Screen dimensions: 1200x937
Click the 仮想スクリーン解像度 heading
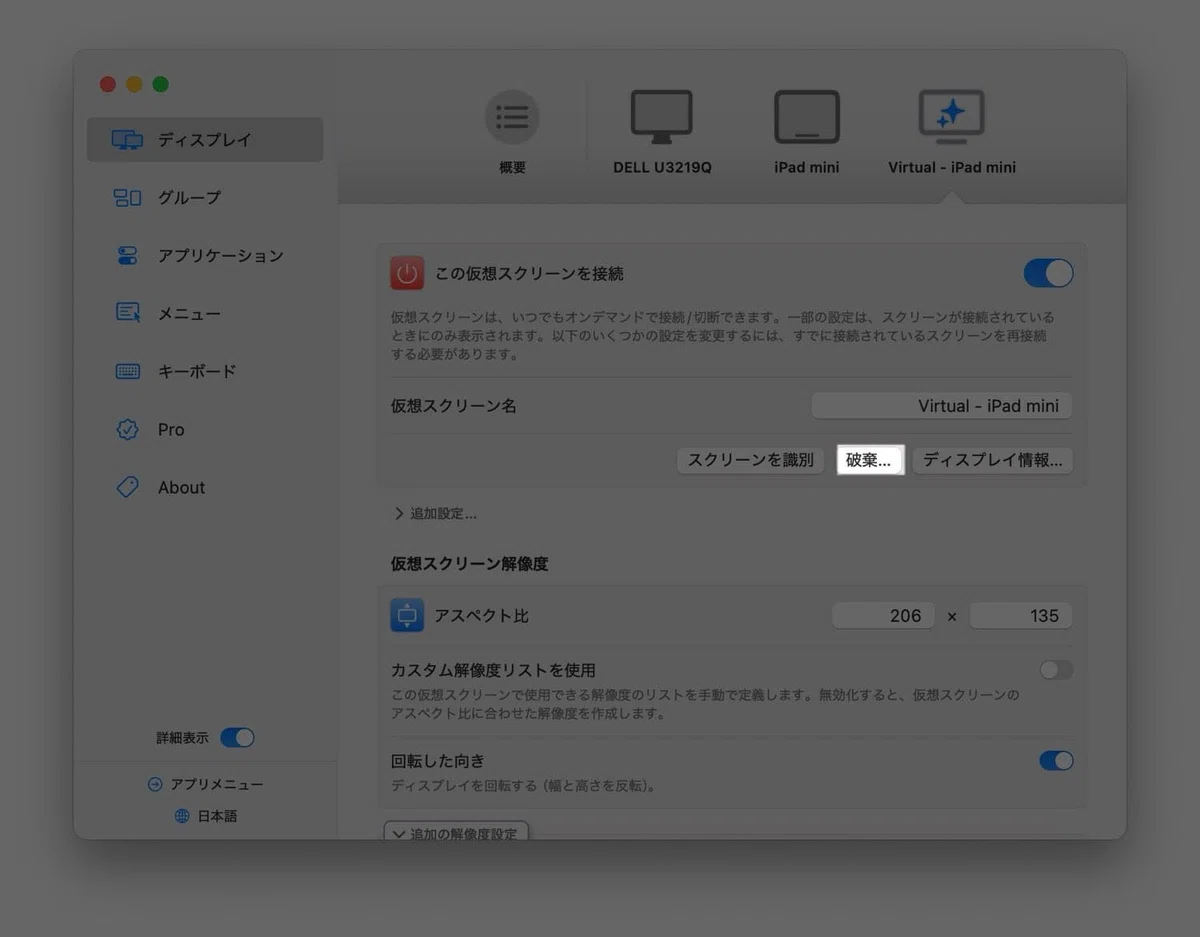pos(469,564)
